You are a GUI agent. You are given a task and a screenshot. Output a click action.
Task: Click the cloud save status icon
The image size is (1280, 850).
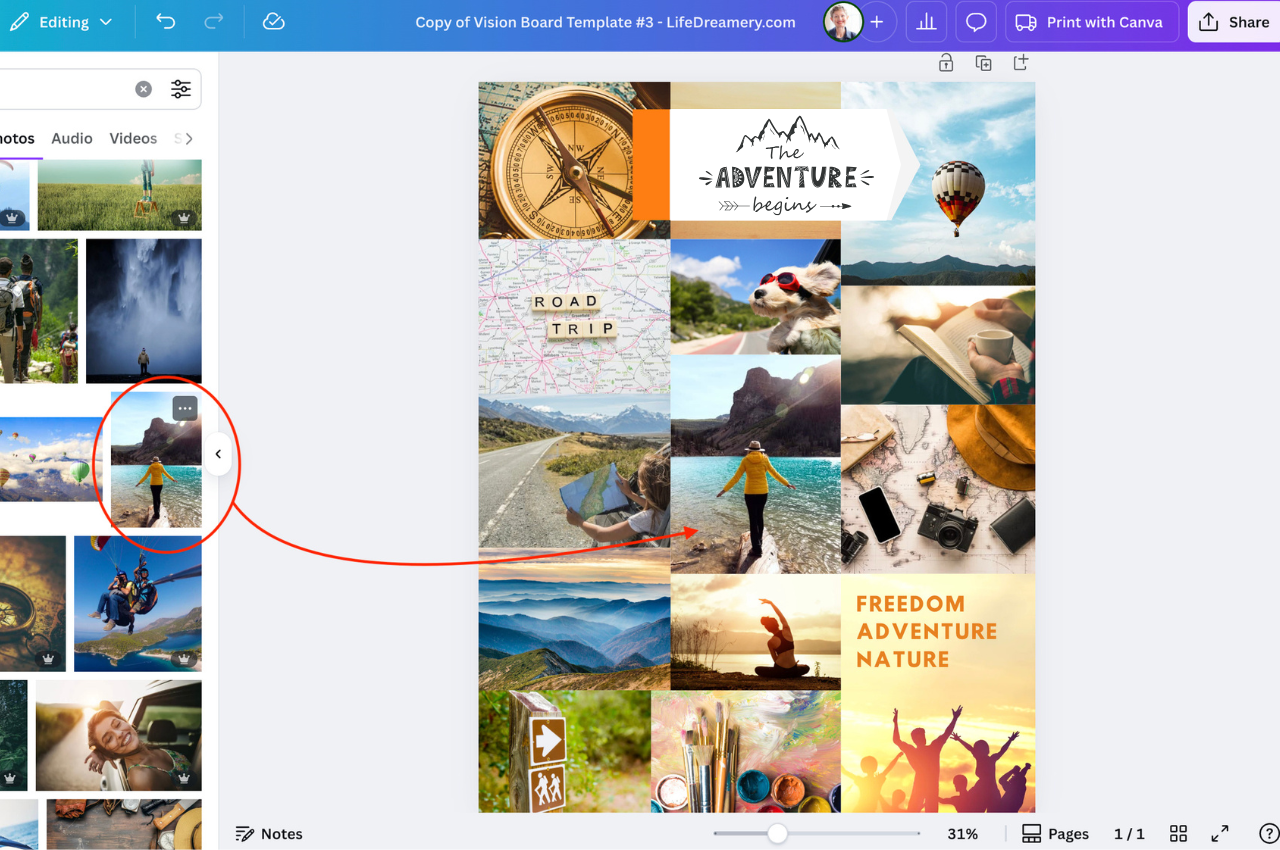pos(273,22)
